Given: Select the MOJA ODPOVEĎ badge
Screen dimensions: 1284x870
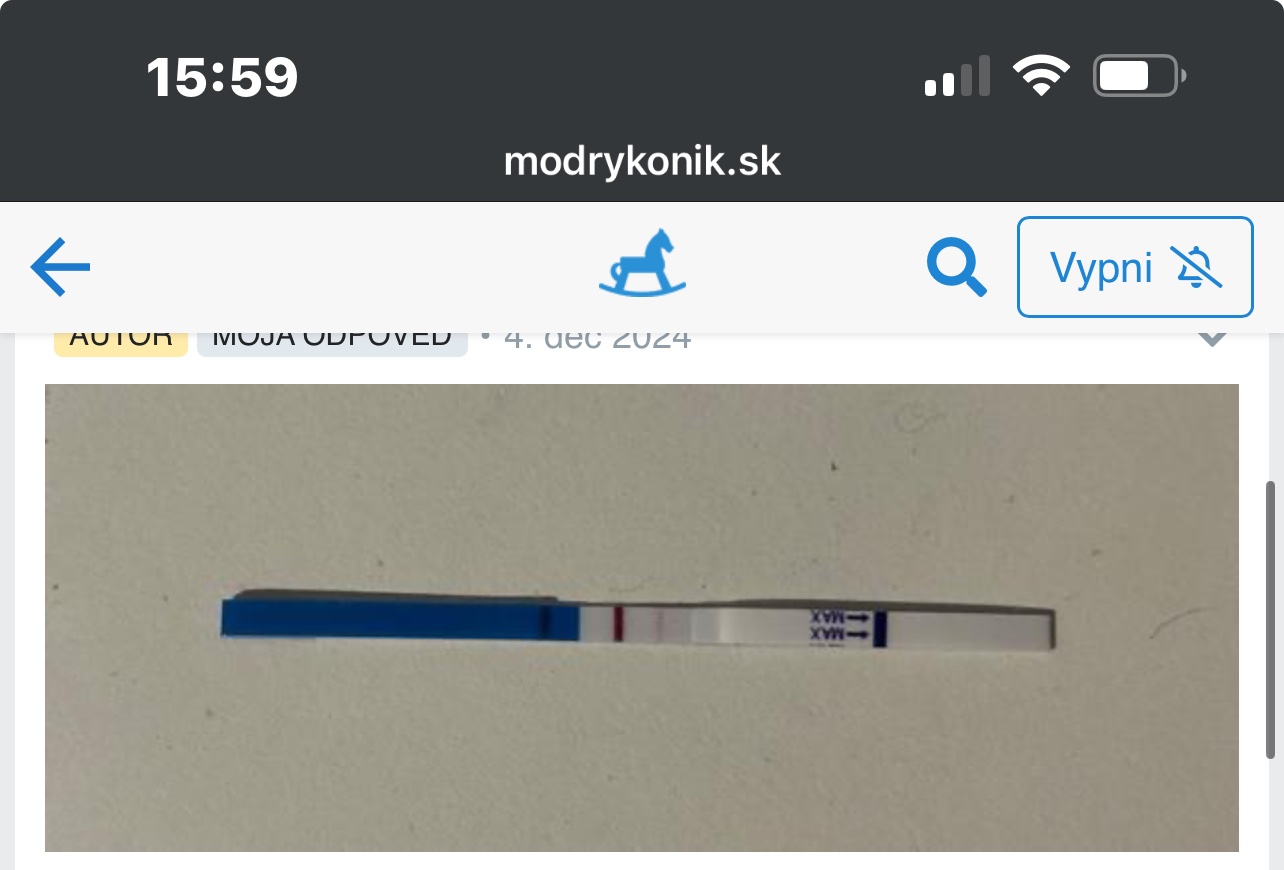Looking at the screenshot, I should coord(332,340).
